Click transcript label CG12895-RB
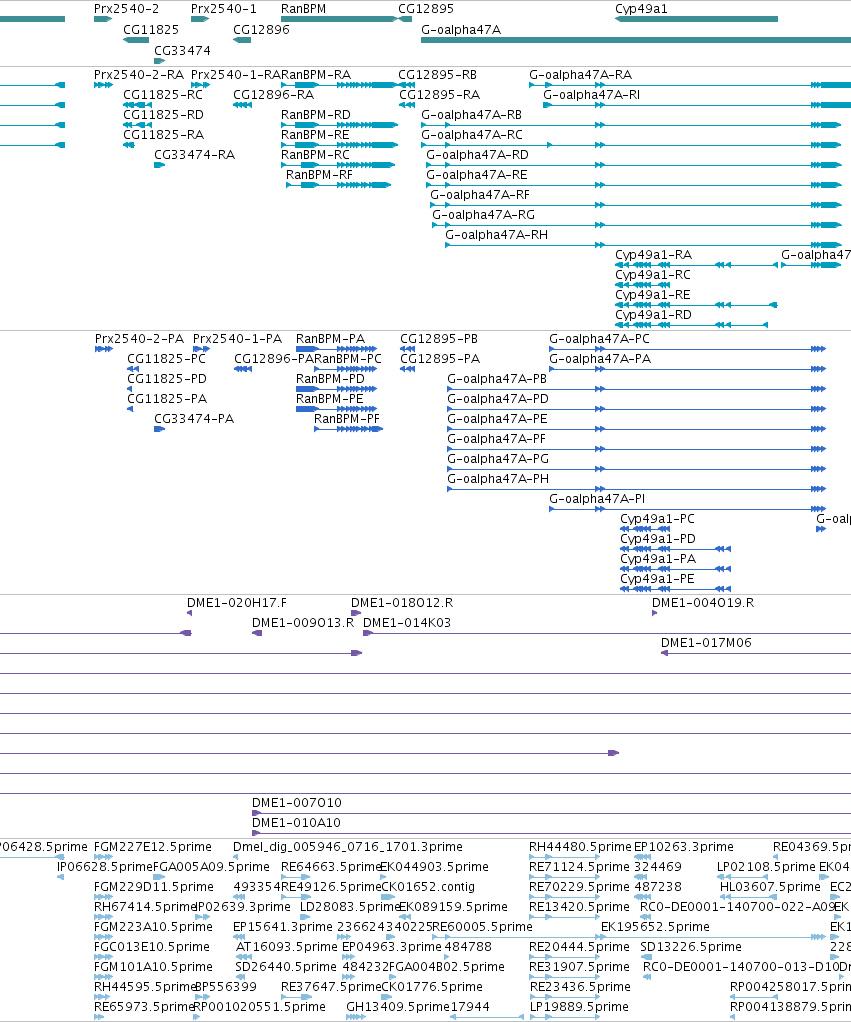 click(438, 75)
